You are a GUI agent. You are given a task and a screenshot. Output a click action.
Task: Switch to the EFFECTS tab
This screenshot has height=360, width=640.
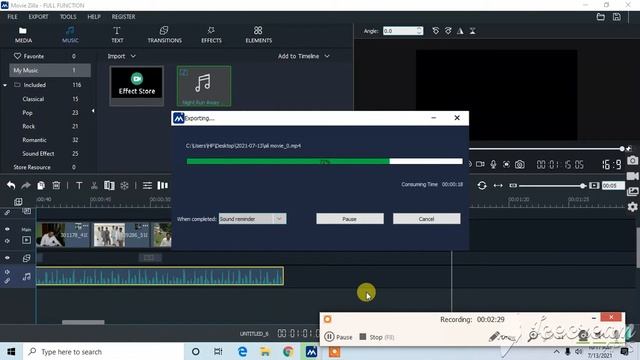pyautogui.click(x=211, y=35)
